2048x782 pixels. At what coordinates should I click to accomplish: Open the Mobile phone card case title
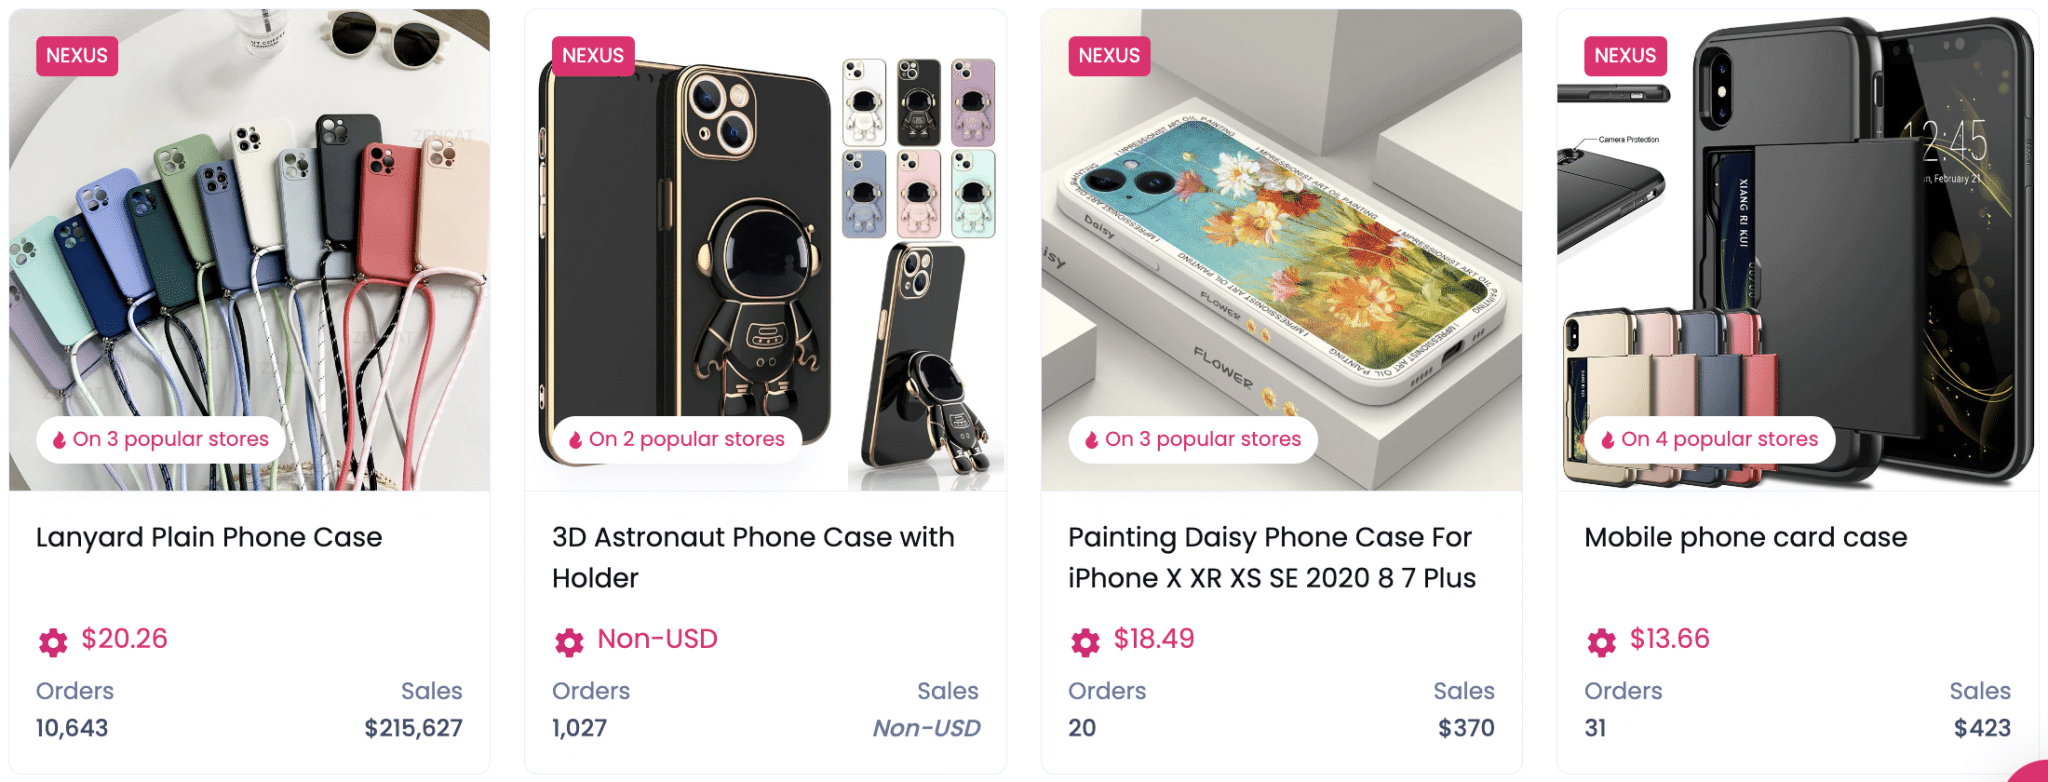coord(1745,538)
